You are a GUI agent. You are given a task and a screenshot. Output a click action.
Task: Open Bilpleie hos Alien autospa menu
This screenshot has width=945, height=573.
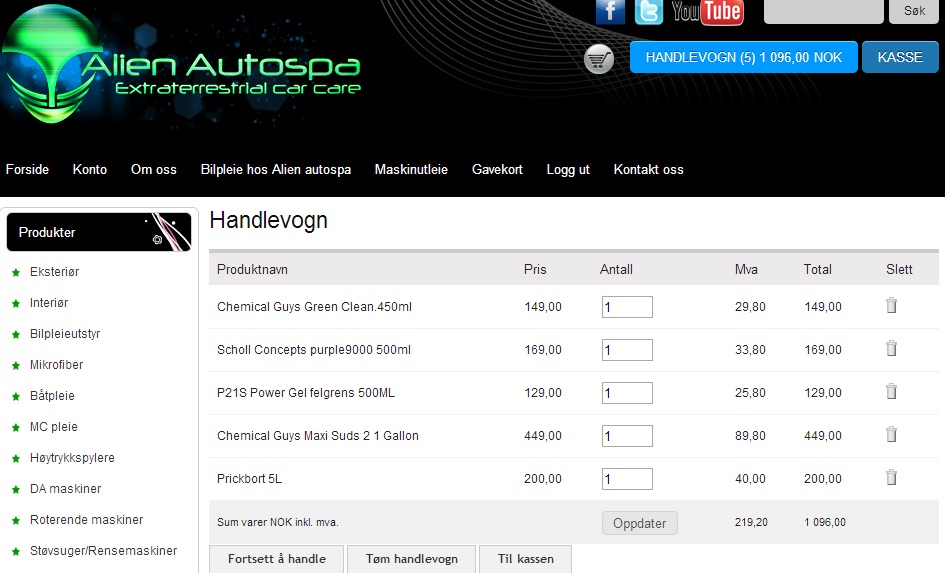tap(275, 169)
